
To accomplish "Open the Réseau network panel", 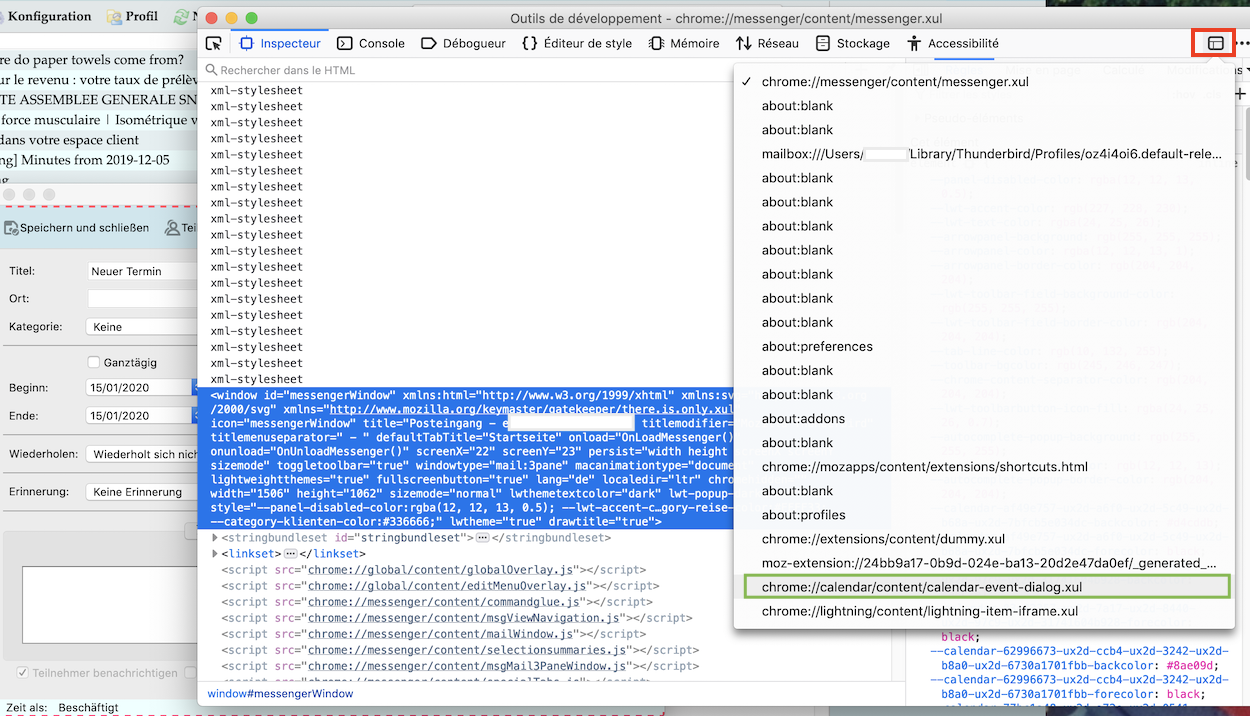I will (767, 43).
